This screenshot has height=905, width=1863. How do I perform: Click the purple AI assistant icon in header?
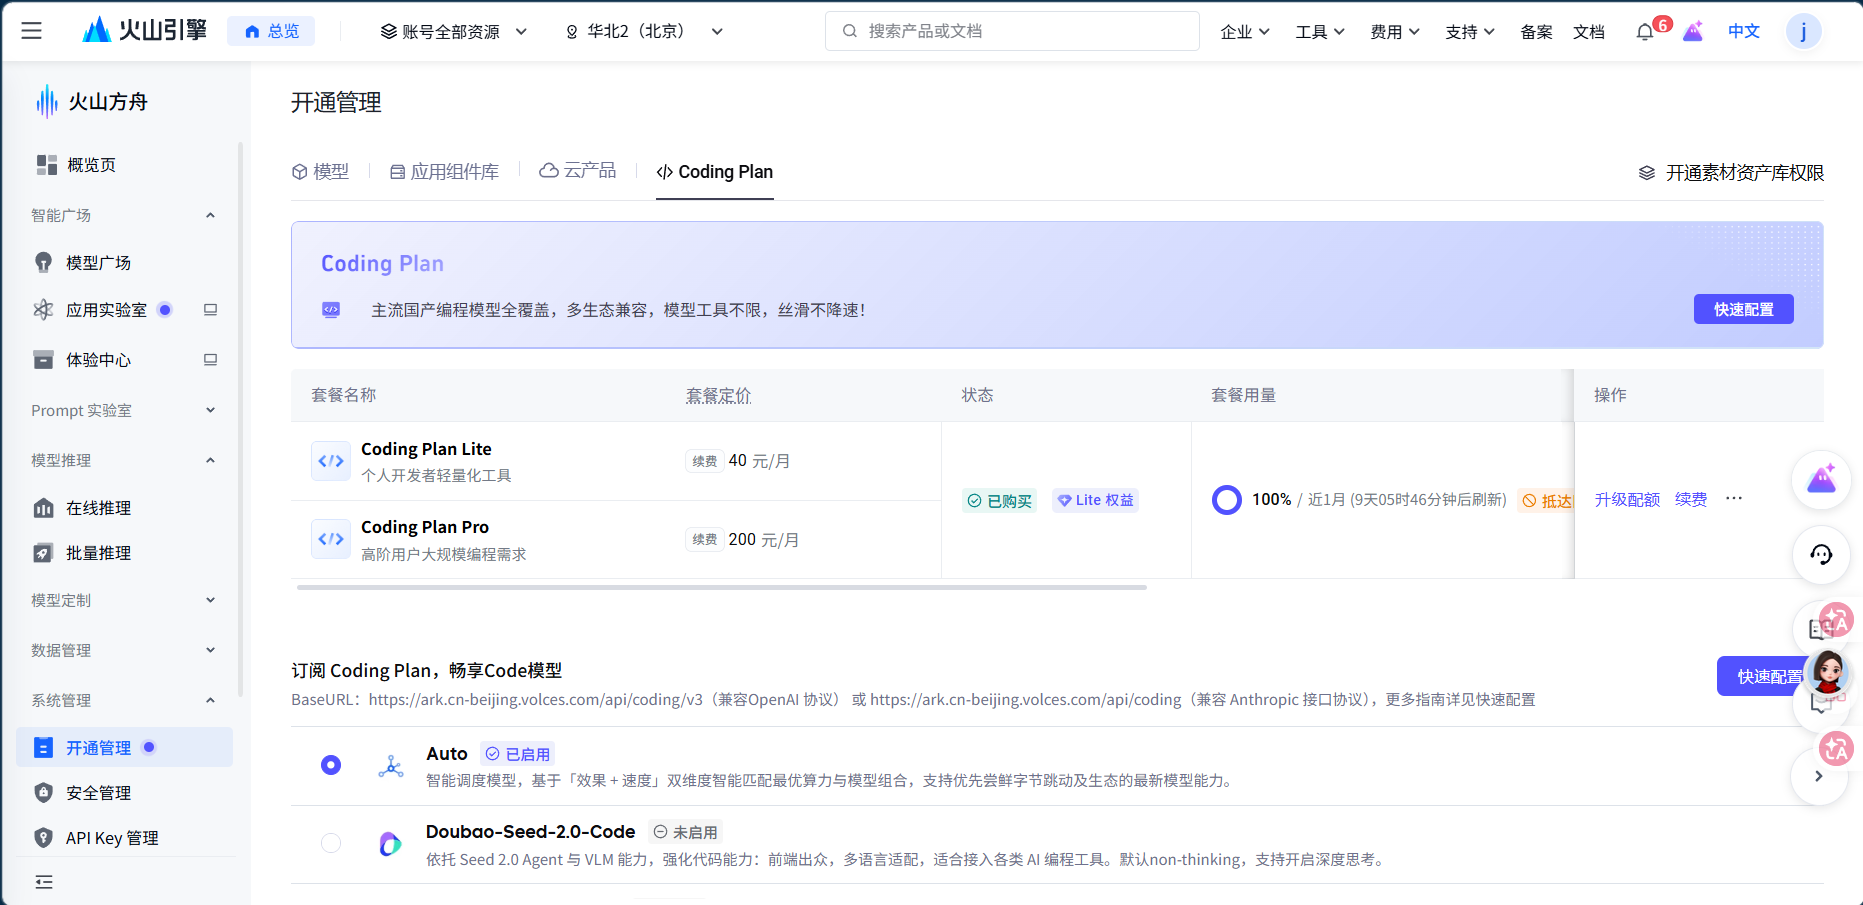(1693, 32)
